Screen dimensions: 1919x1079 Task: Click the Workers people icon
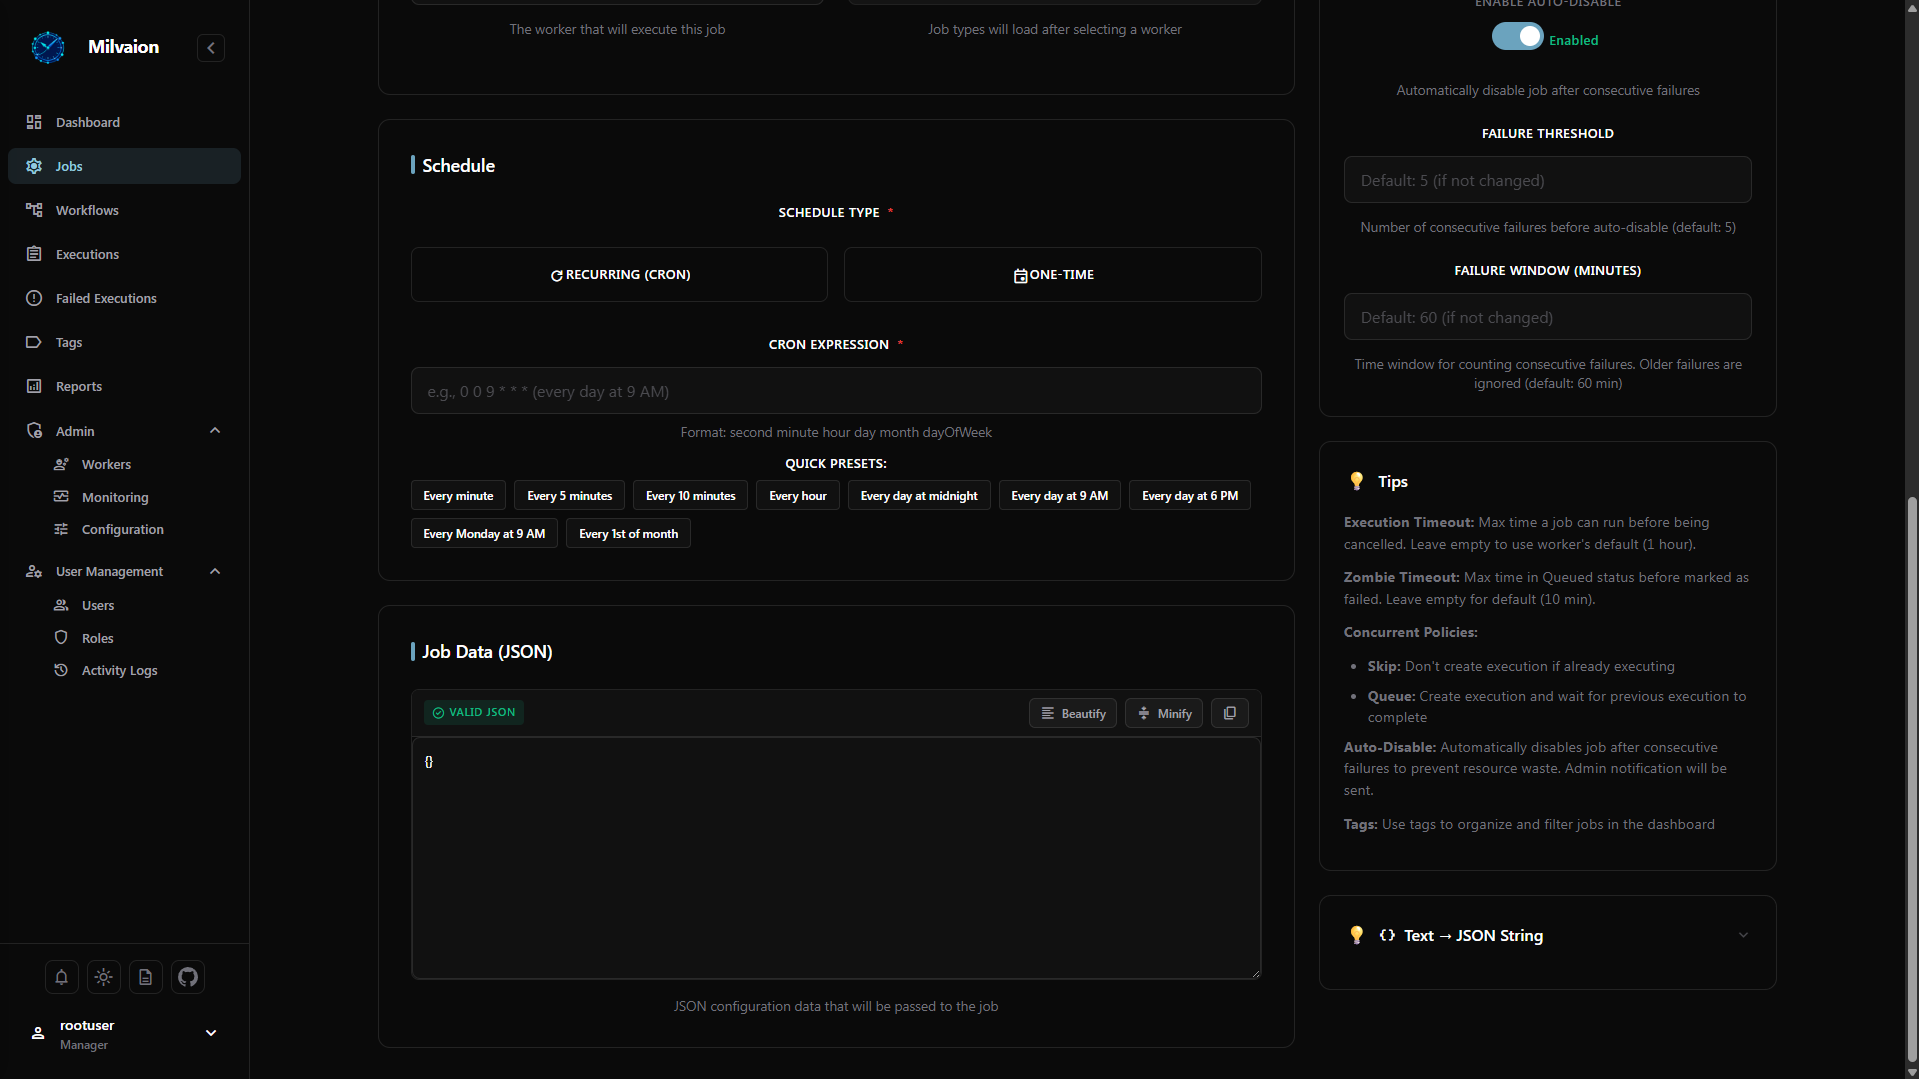(x=61, y=464)
